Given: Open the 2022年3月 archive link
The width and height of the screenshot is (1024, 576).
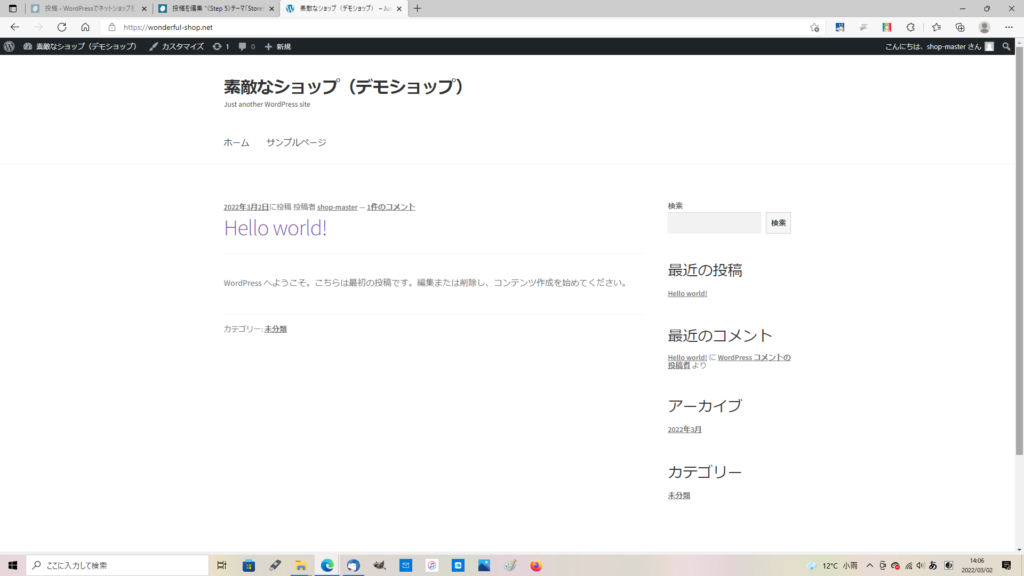Looking at the screenshot, I should pos(685,430).
